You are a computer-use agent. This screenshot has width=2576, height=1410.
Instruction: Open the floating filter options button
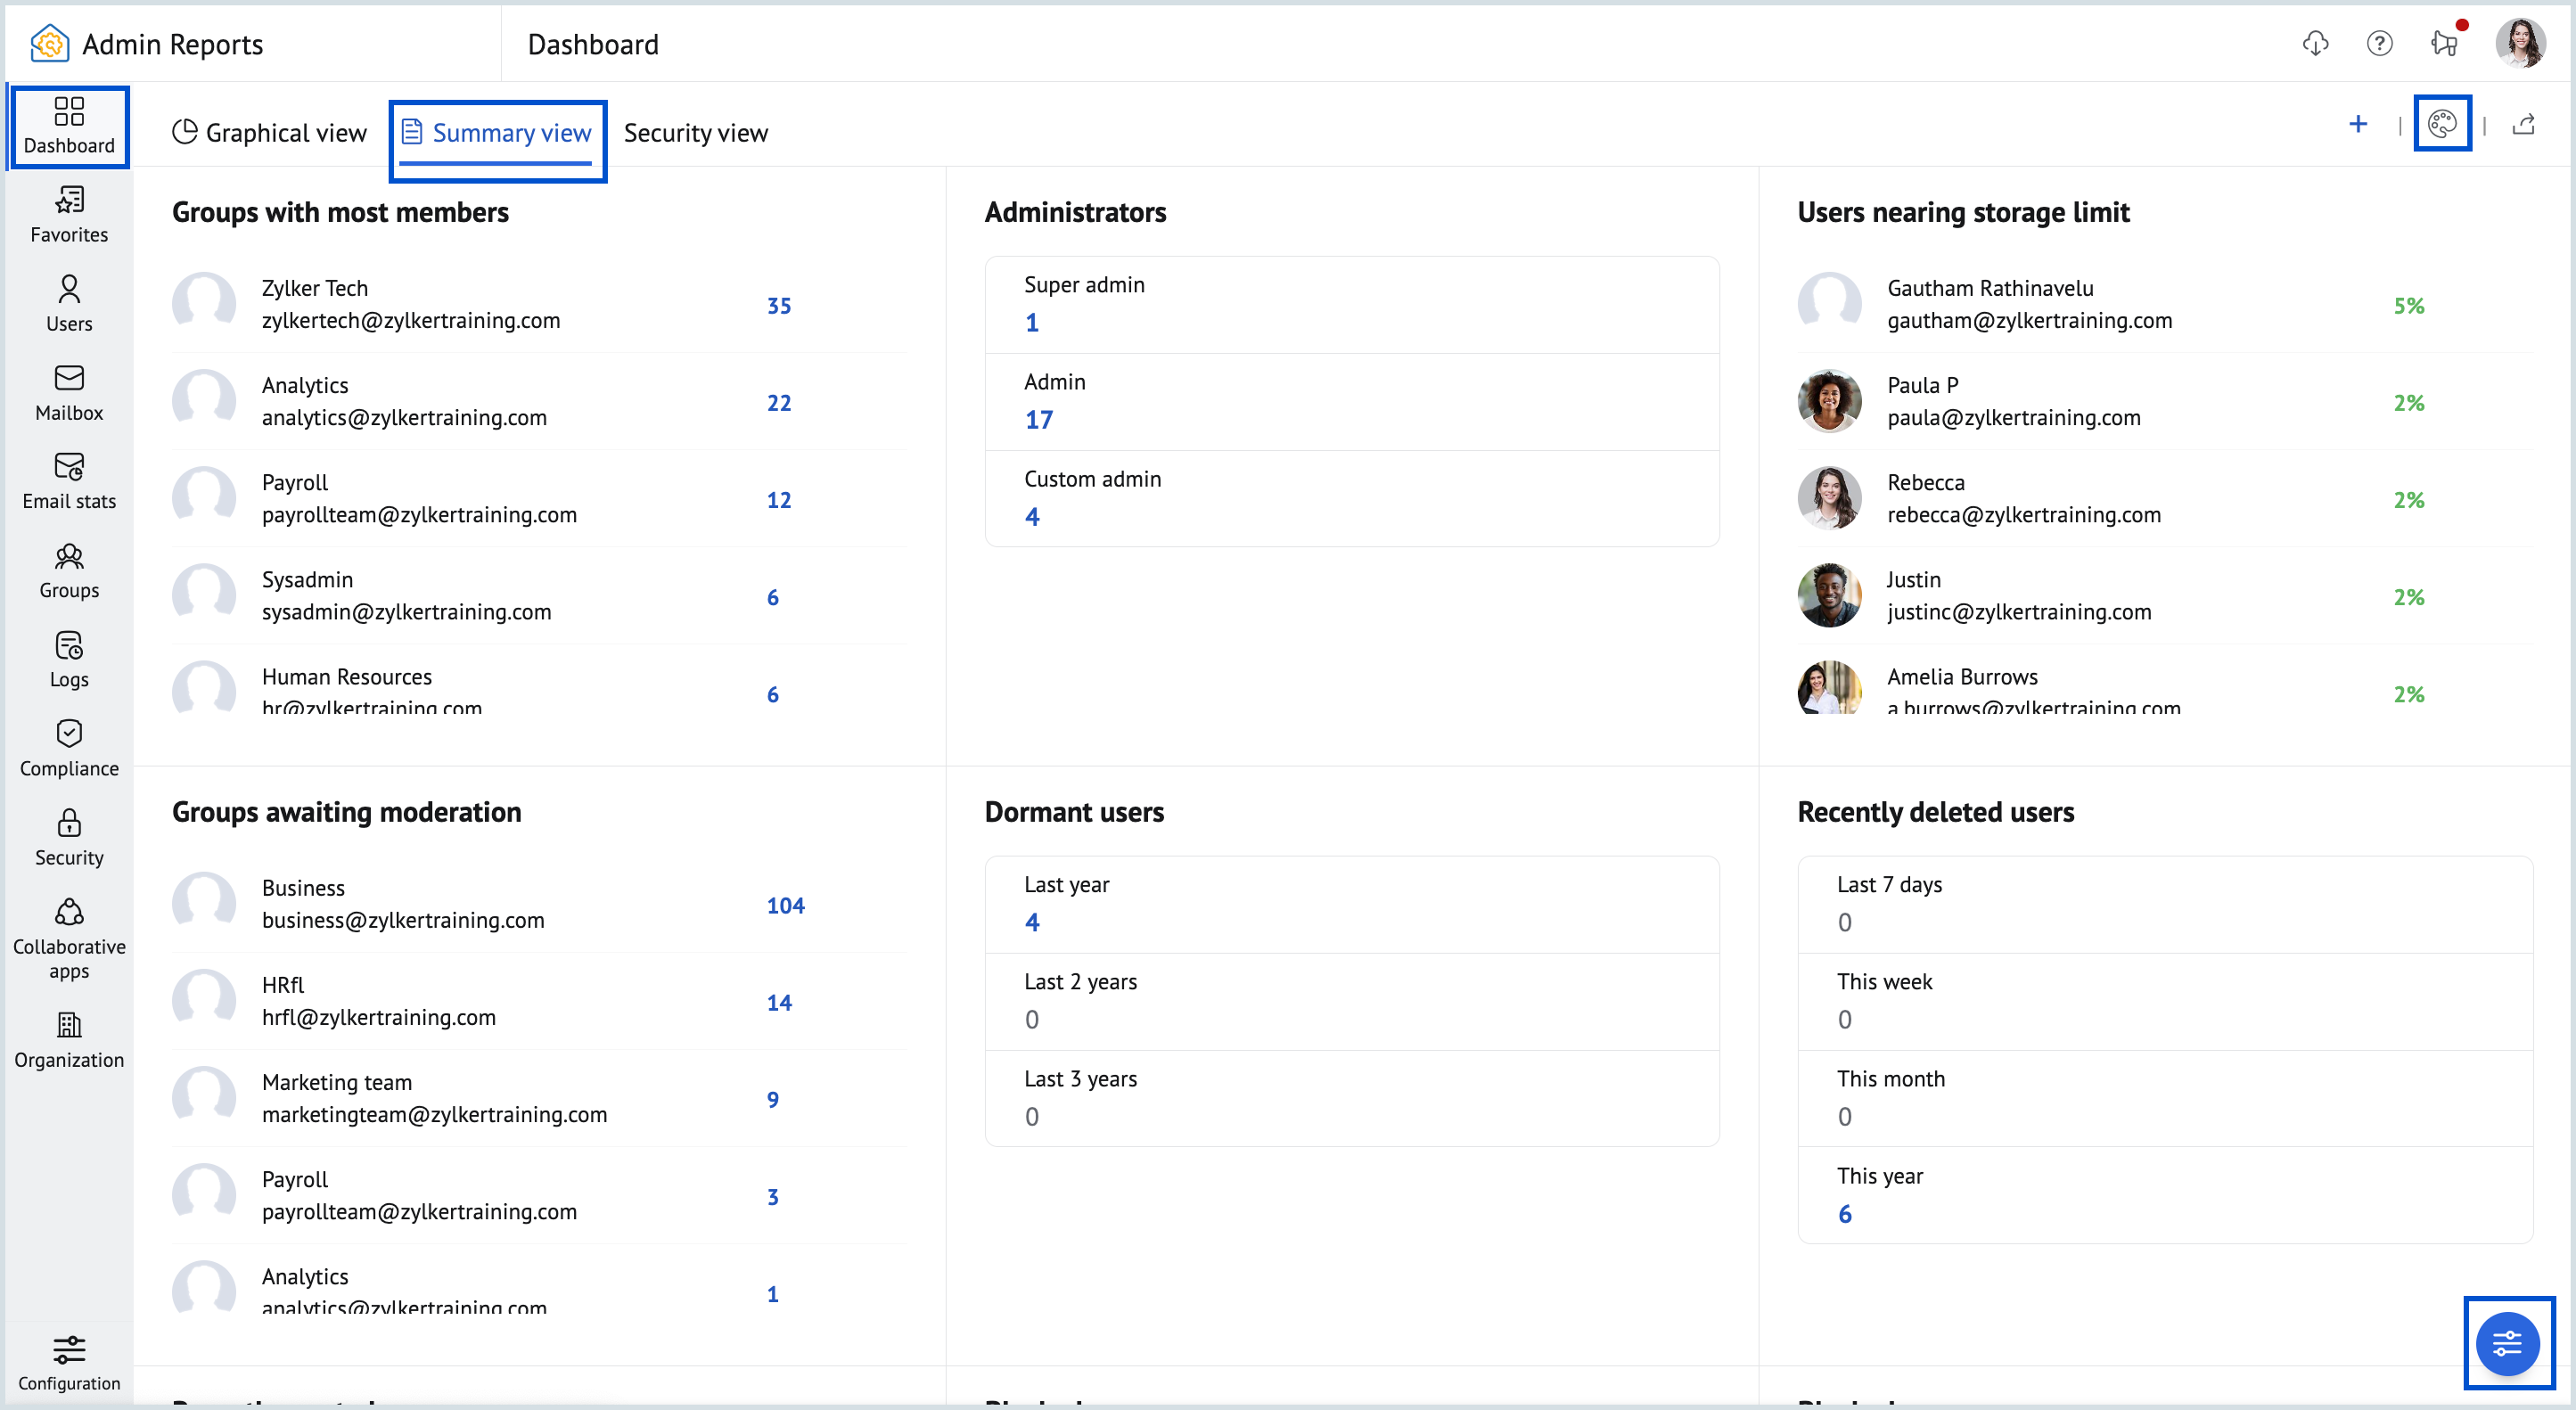coord(2507,1343)
